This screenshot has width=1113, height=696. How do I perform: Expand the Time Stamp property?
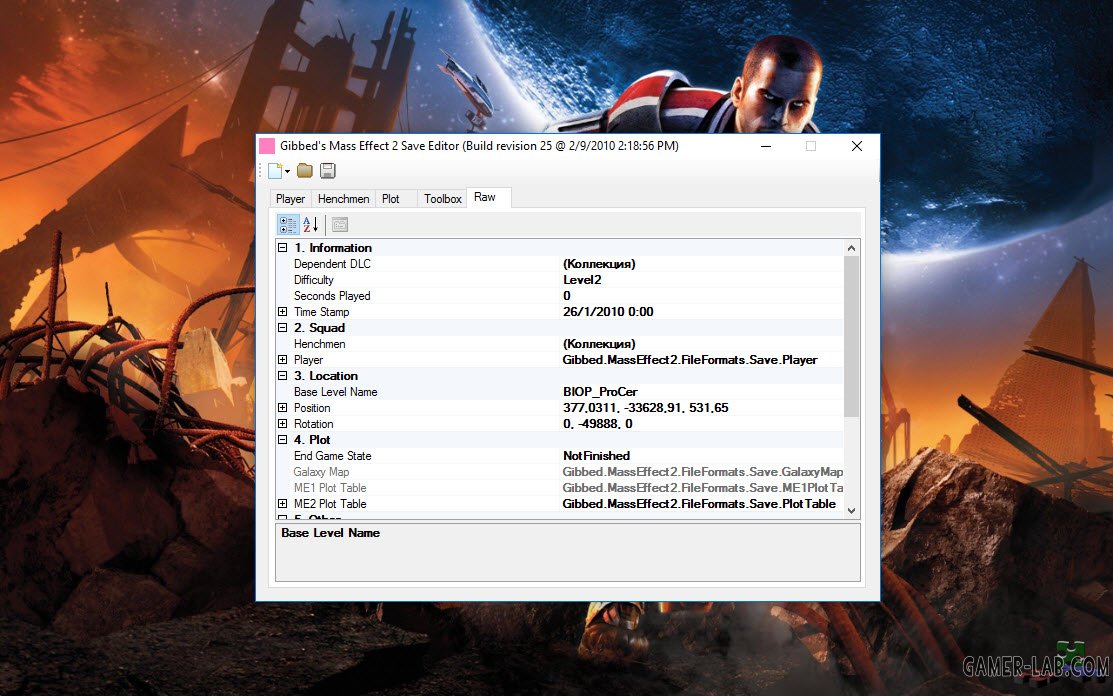pos(283,311)
